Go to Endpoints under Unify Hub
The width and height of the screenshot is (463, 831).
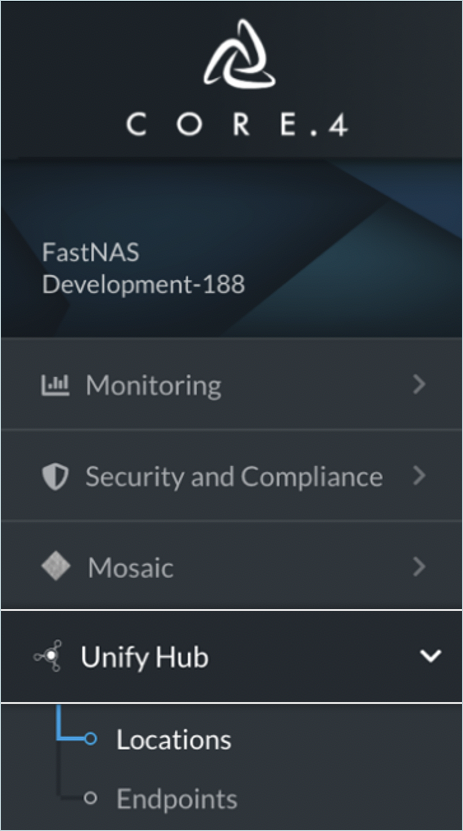pos(176,799)
